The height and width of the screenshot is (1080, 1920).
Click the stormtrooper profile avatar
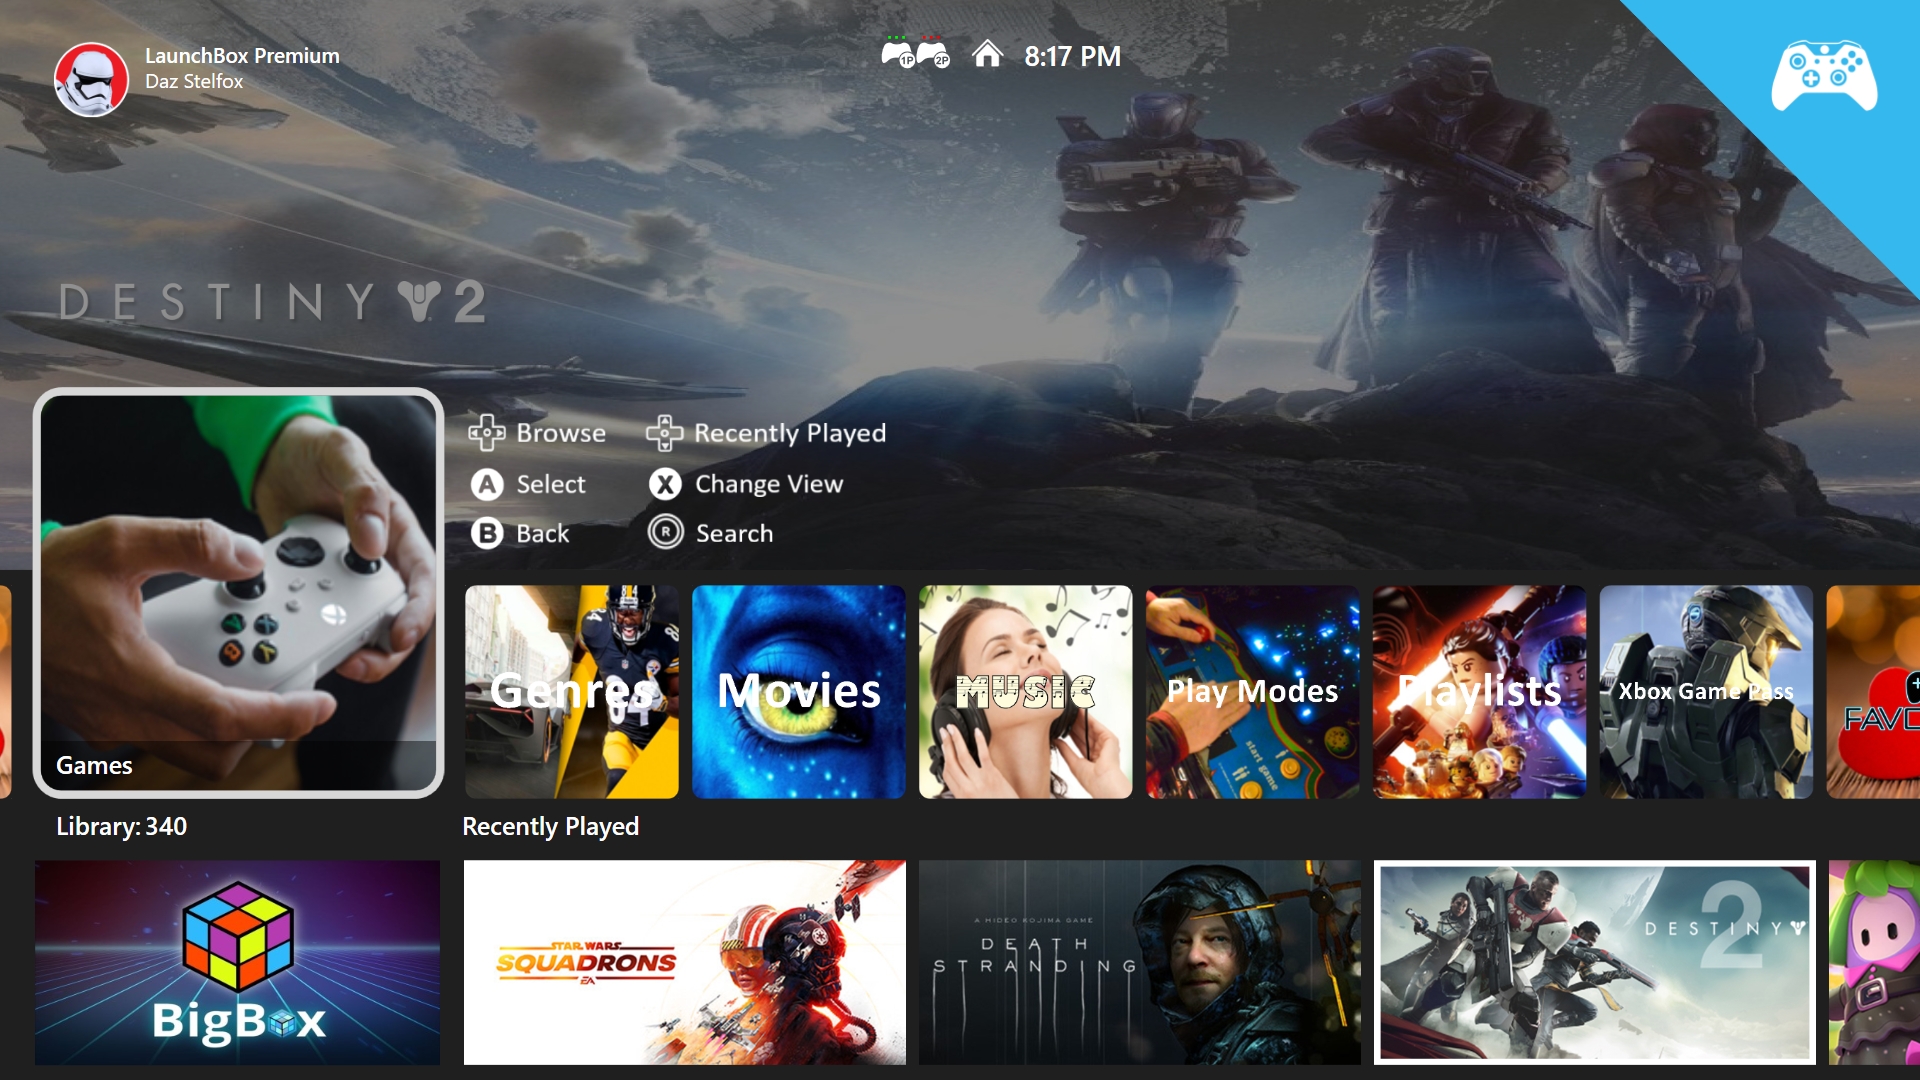(91, 79)
